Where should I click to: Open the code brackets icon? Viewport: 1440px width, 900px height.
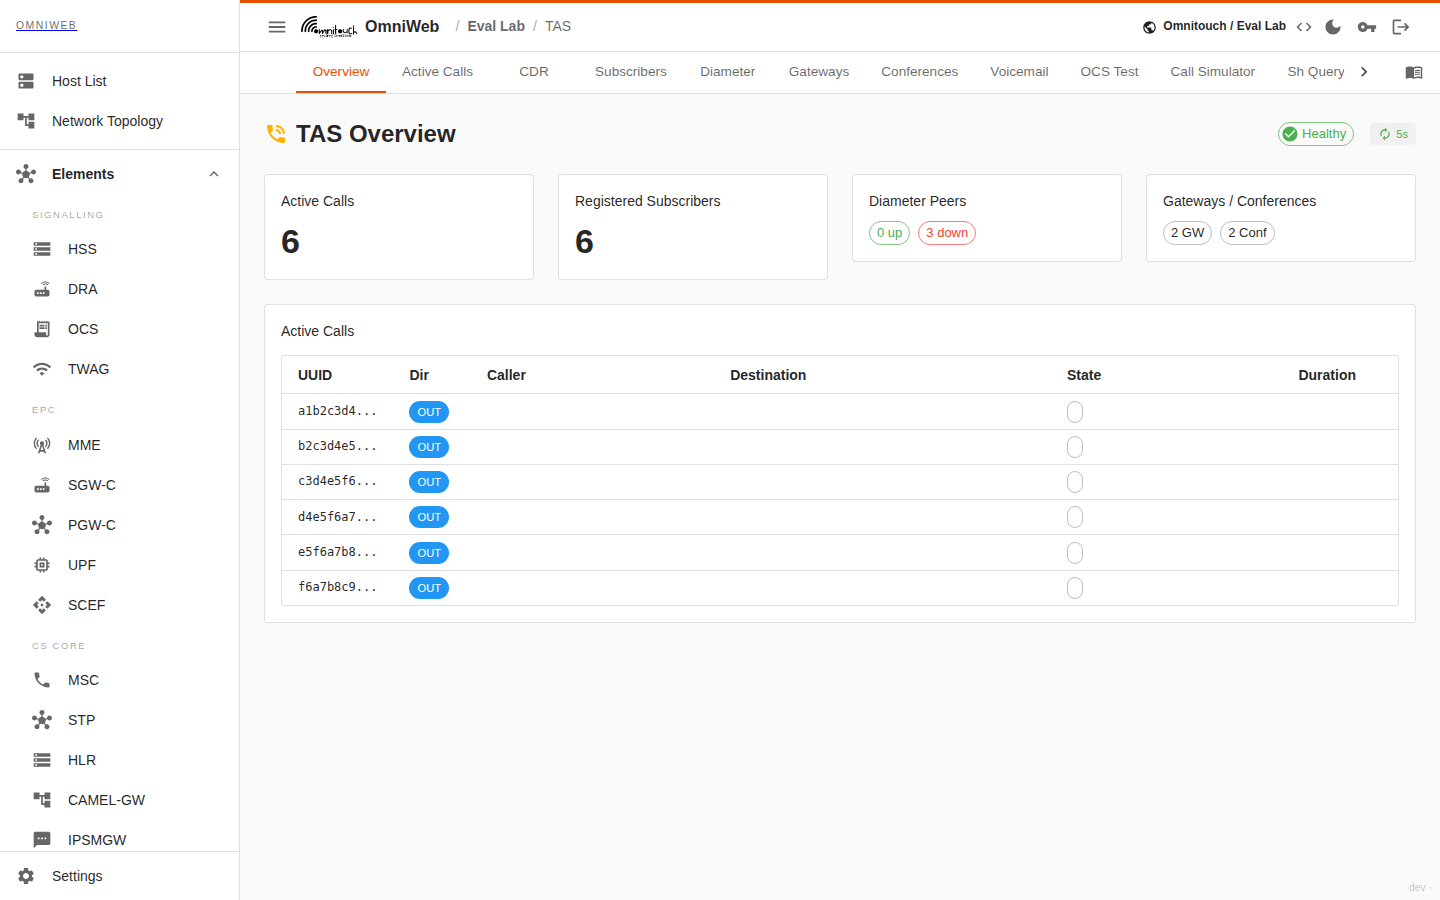click(x=1304, y=27)
